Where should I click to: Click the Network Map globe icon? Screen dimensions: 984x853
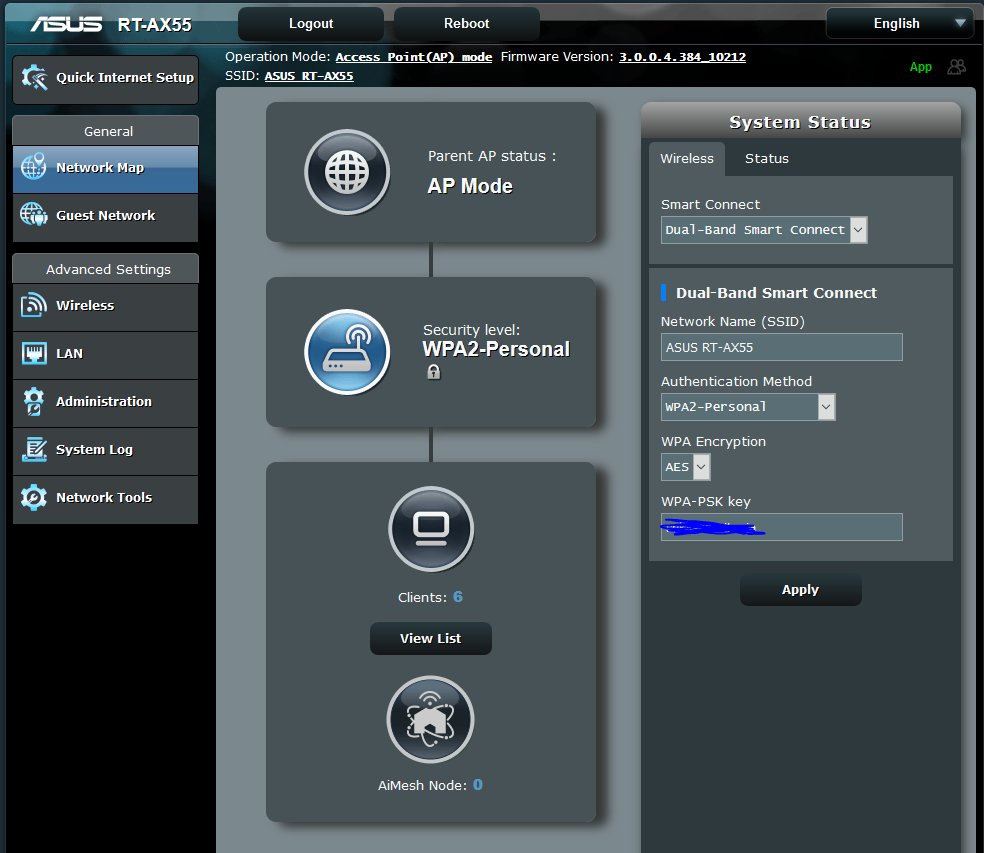[x=33, y=166]
